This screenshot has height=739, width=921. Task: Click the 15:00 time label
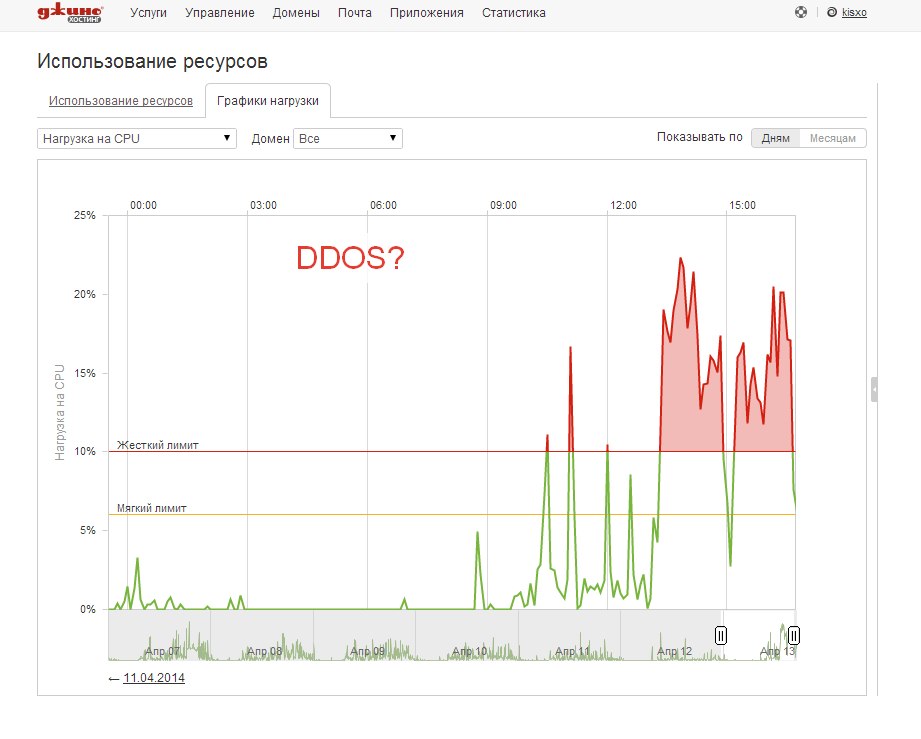click(x=742, y=206)
